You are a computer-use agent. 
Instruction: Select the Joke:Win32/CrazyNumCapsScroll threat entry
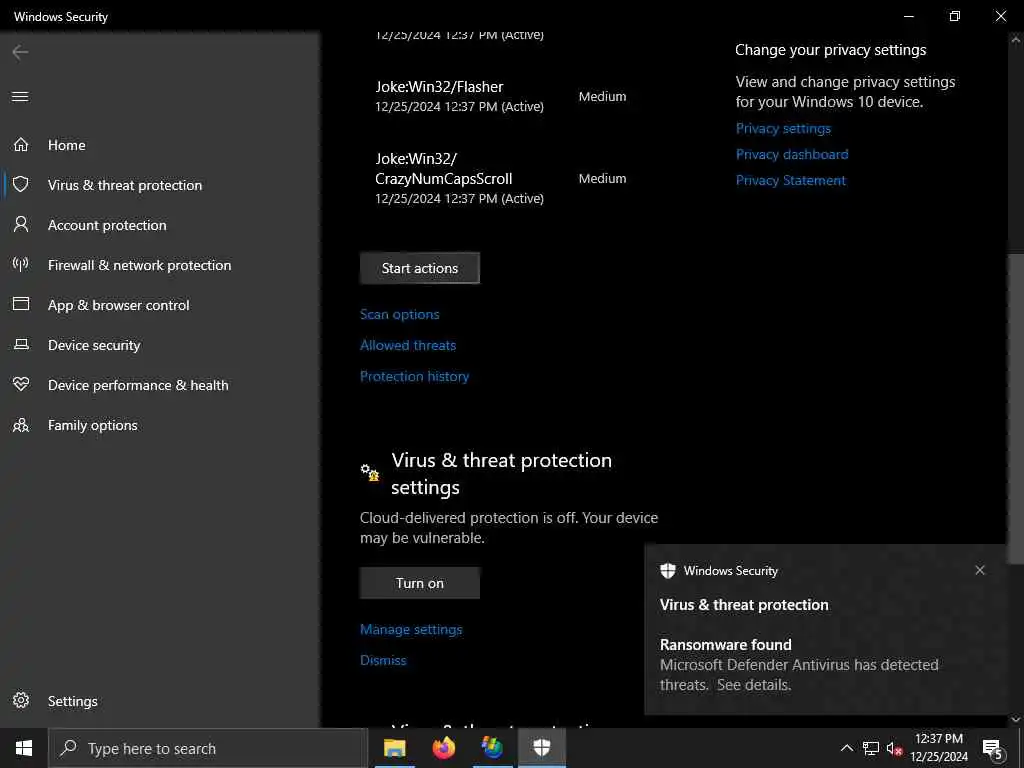(502, 178)
